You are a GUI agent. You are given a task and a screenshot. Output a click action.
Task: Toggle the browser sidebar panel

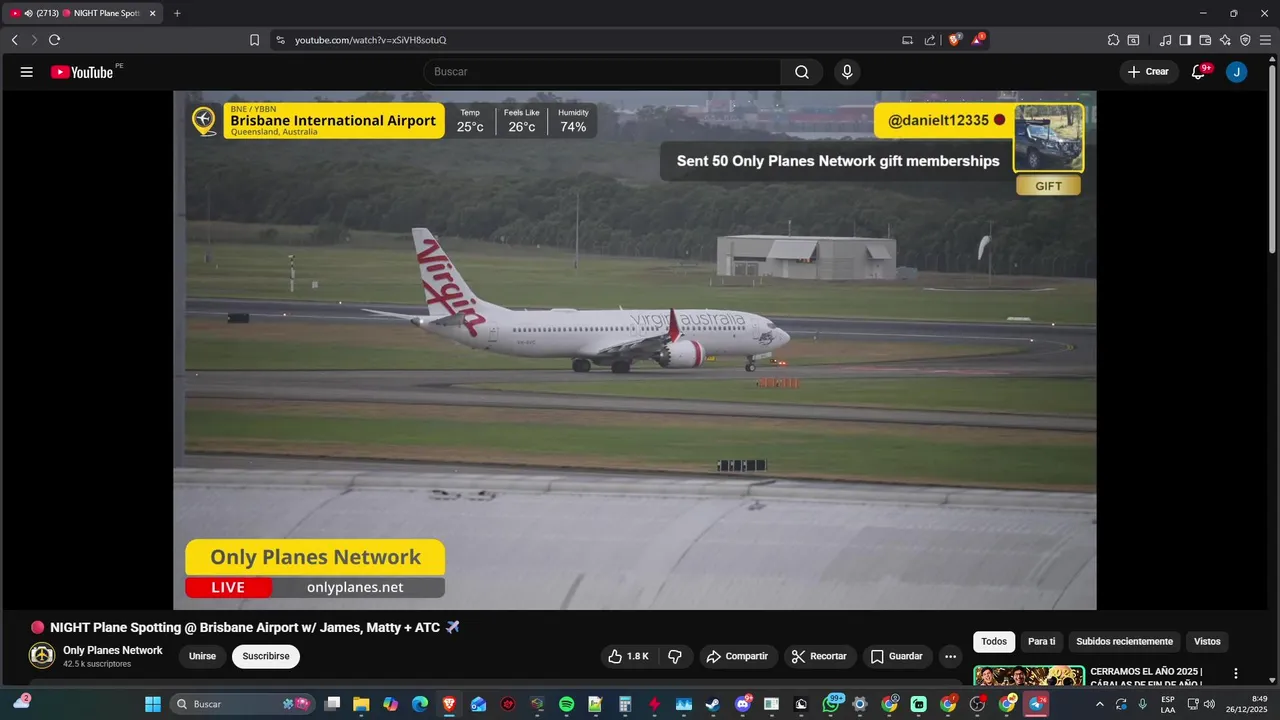pyautogui.click(x=1185, y=40)
